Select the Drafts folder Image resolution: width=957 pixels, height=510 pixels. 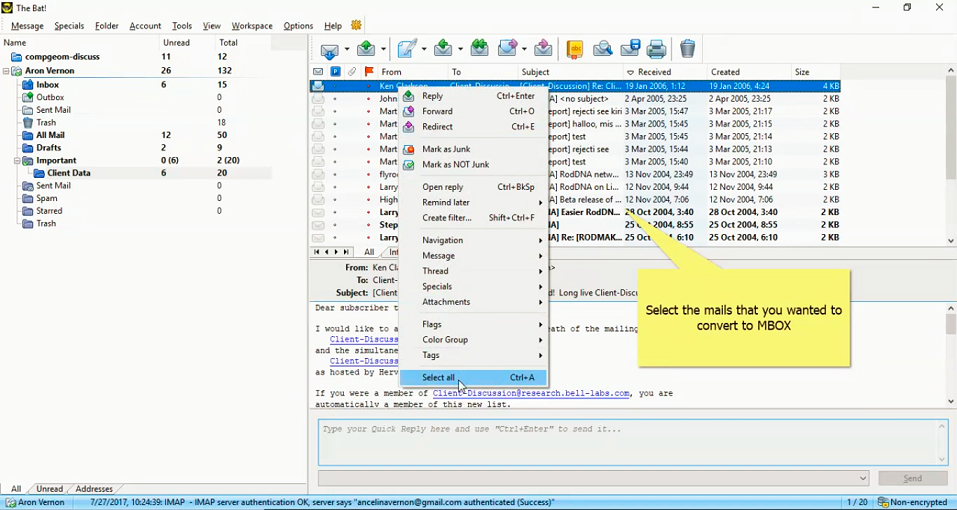[x=48, y=148]
